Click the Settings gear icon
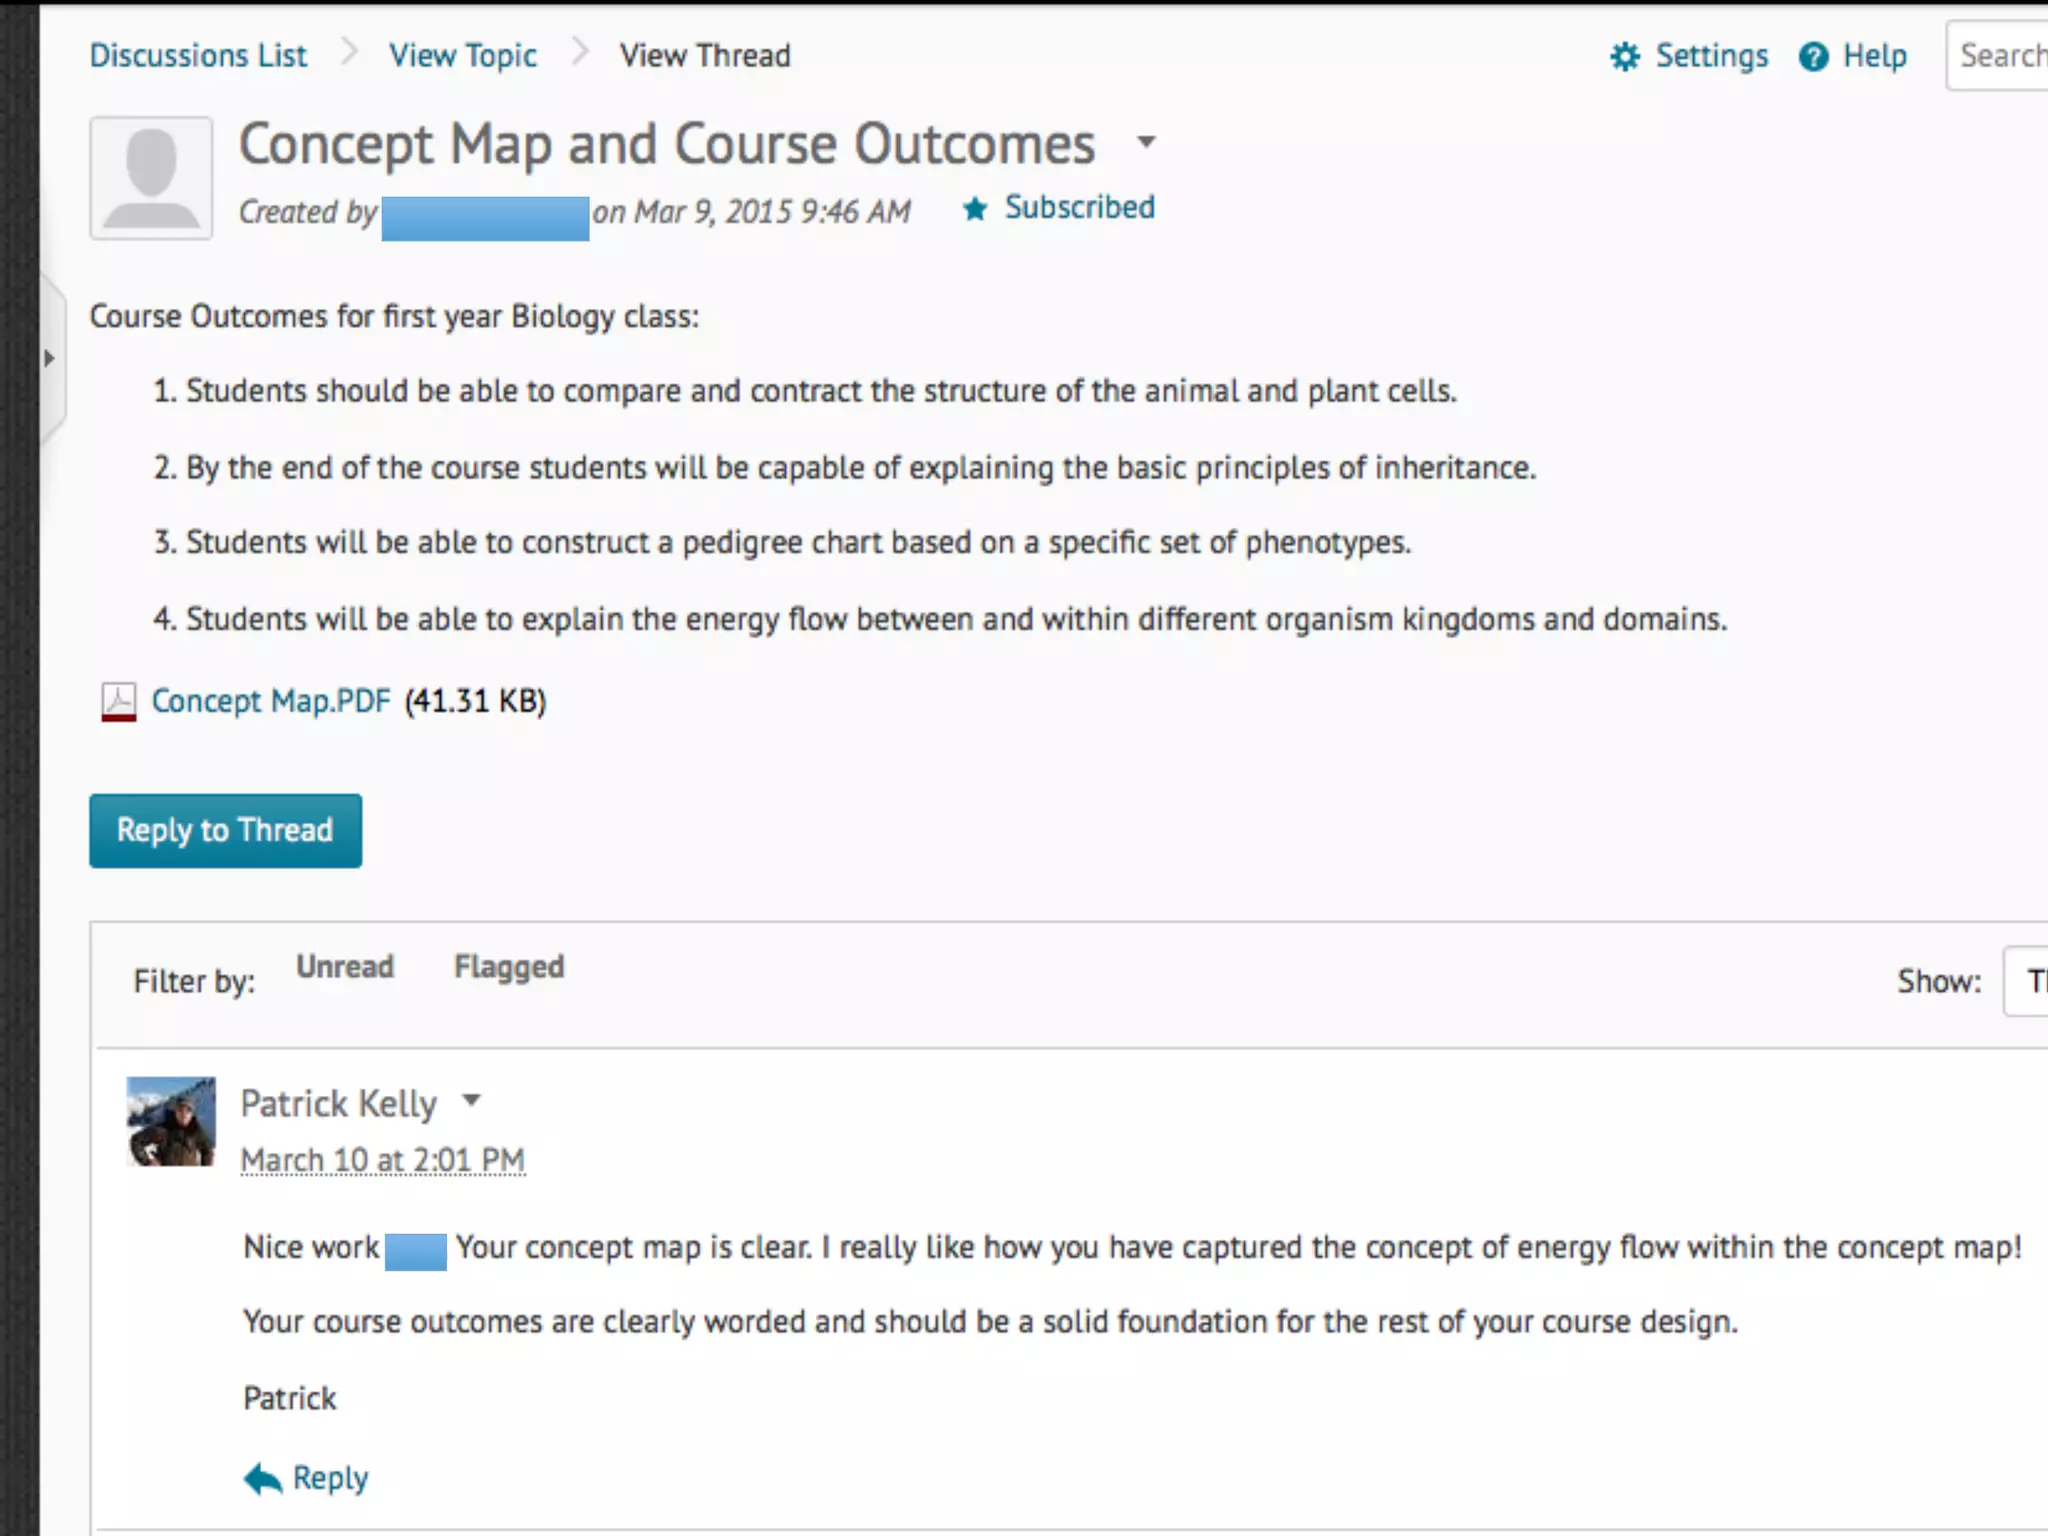The image size is (2048, 1536). pos(1625,57)
